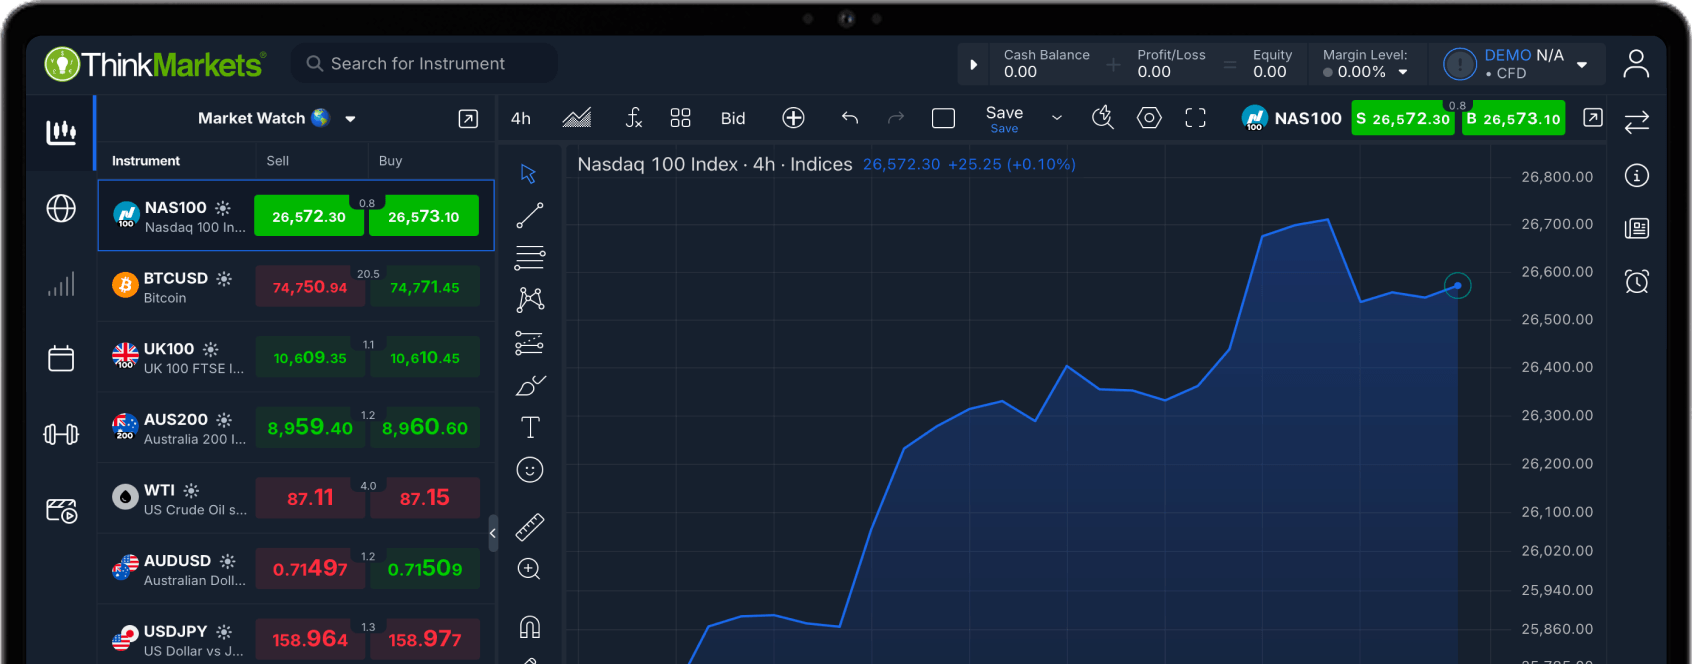Select the horizontal lines Fibonacci tool
Image resolution: width=1692 pixels, height=664 pixels.
(530, 257)
